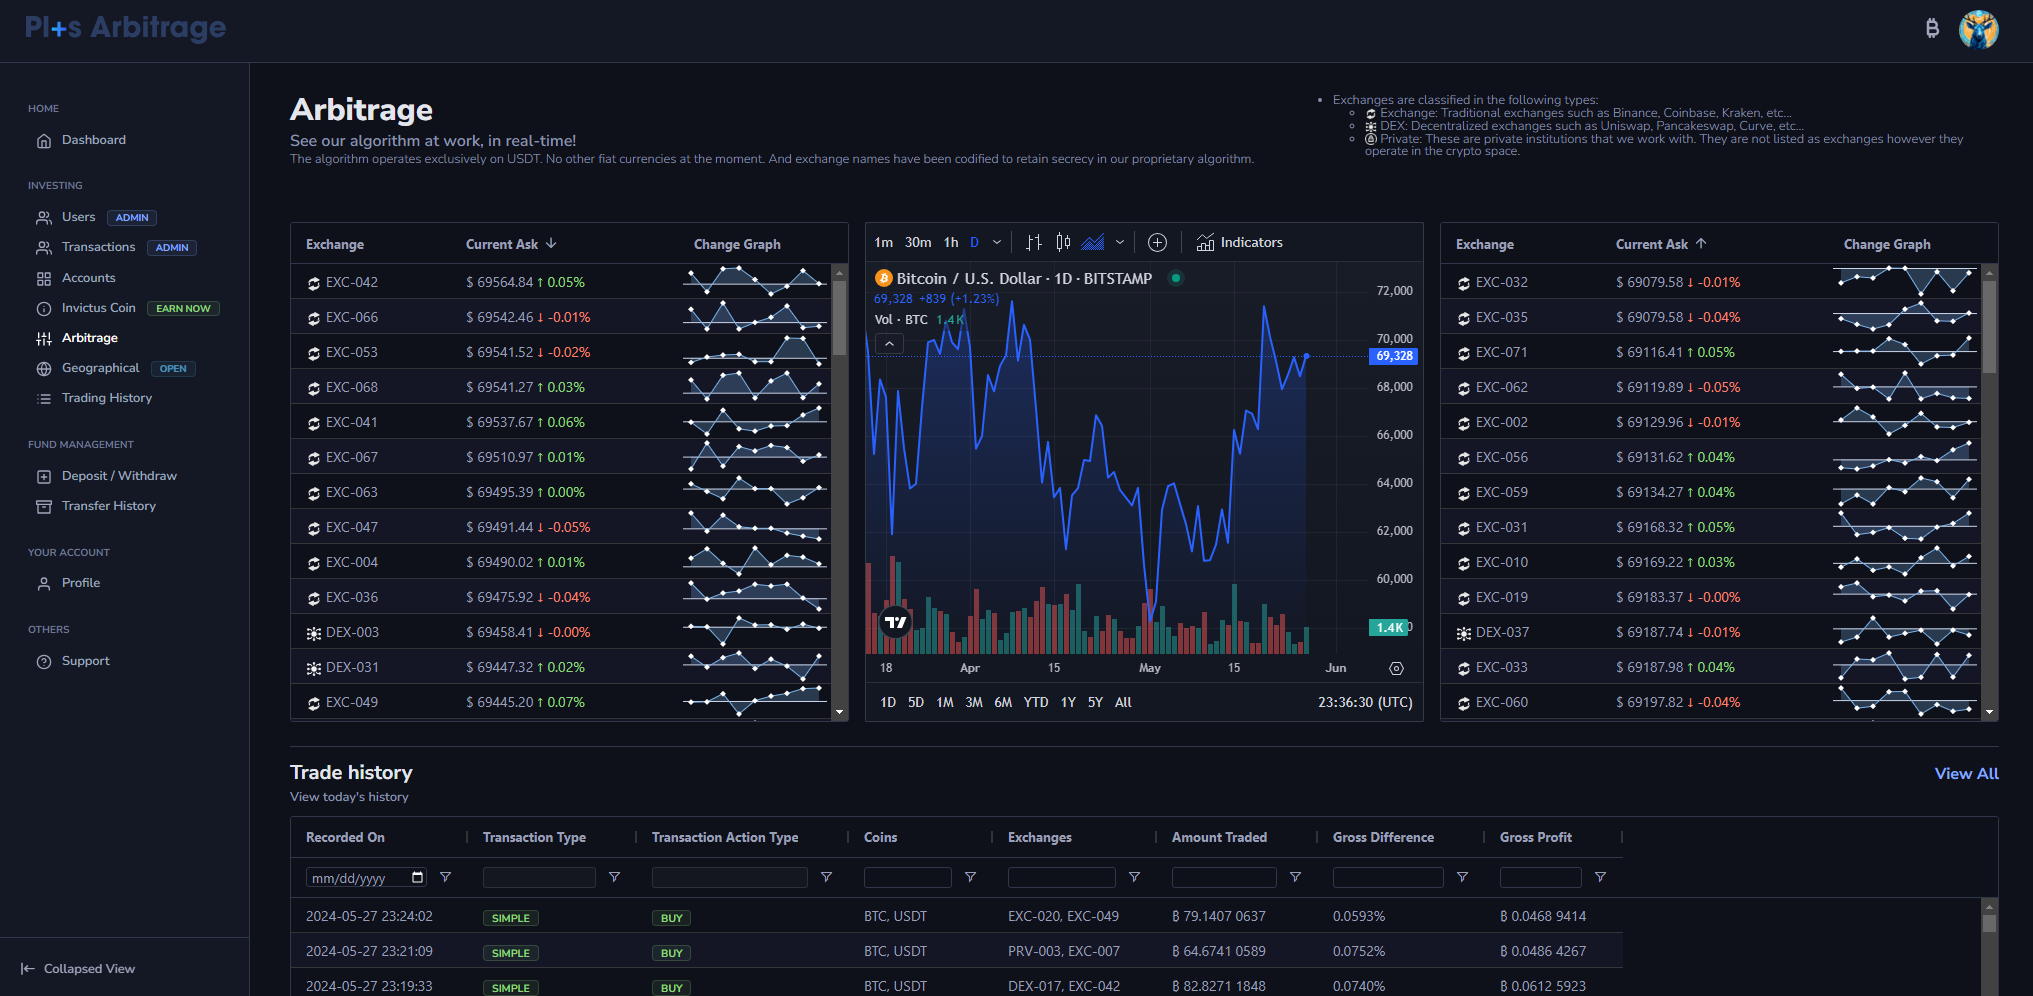
Task: Click filter icon for Recorded On column
Action: tap(446, 877)
